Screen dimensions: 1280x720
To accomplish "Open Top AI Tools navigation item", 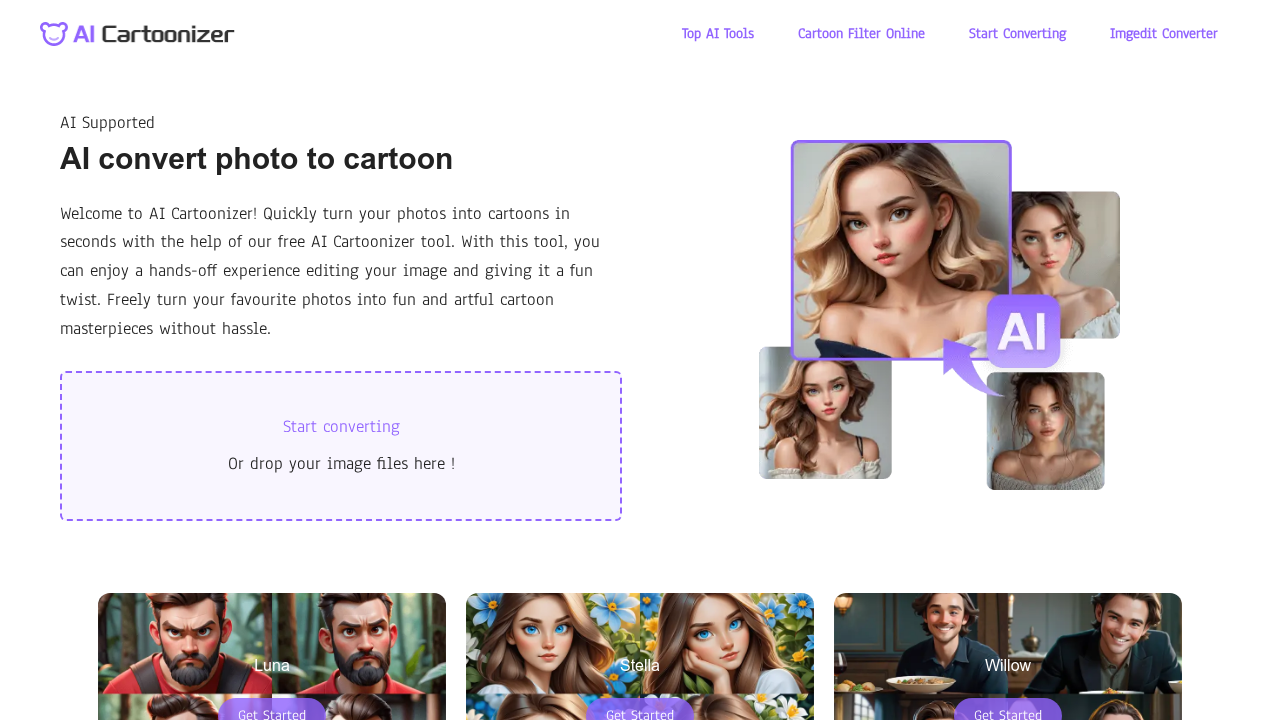I will pyautogui.click(x=717, y=31).
